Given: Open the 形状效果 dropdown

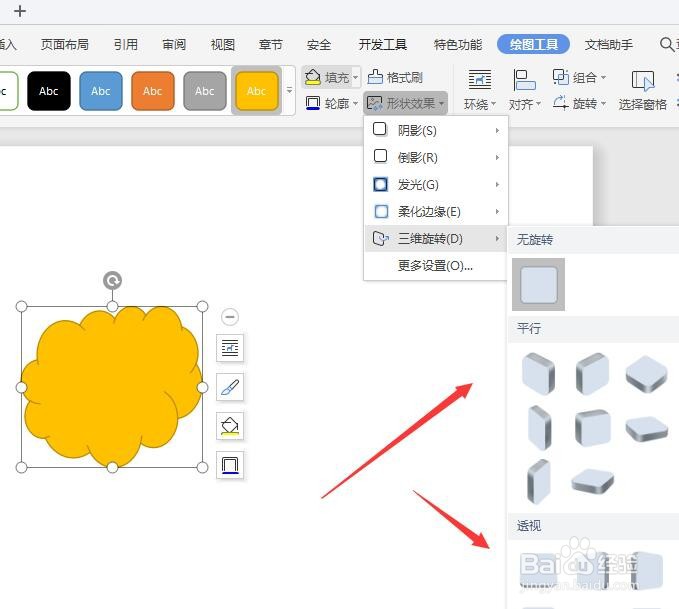Looking at the screenshot, I should coord(405,104).
